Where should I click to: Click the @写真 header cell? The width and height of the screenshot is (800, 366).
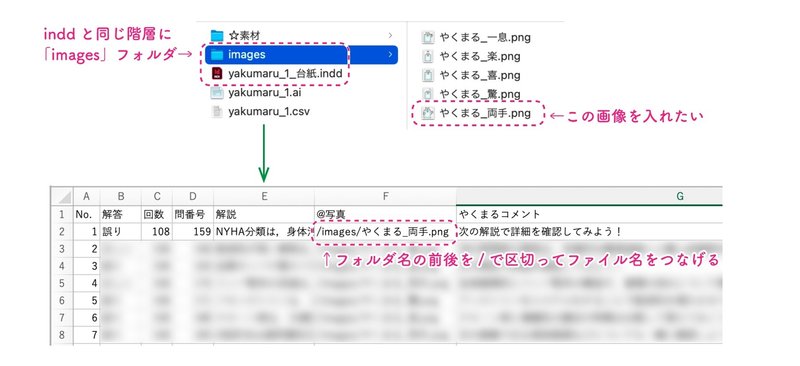[385, 214]
